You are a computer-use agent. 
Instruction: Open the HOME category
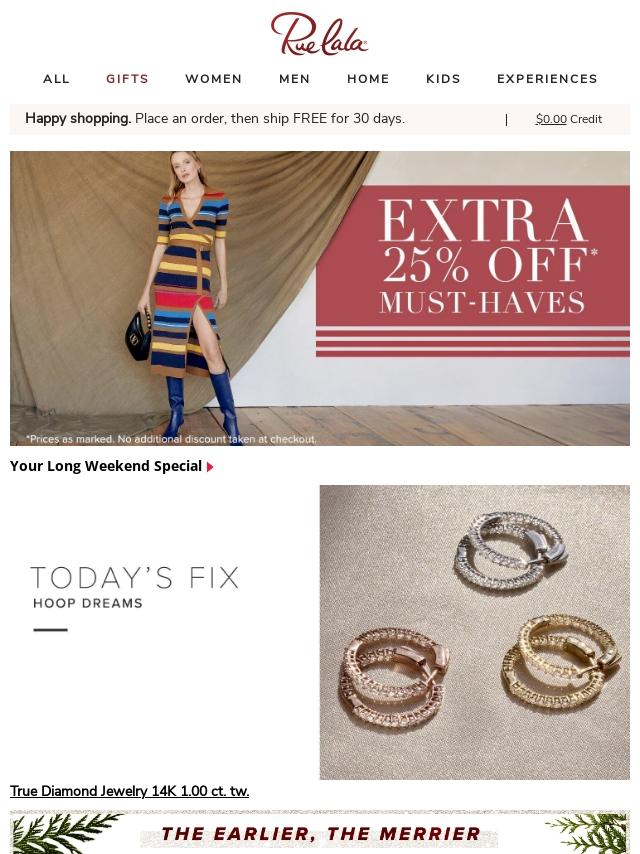[x=368, y=79]
